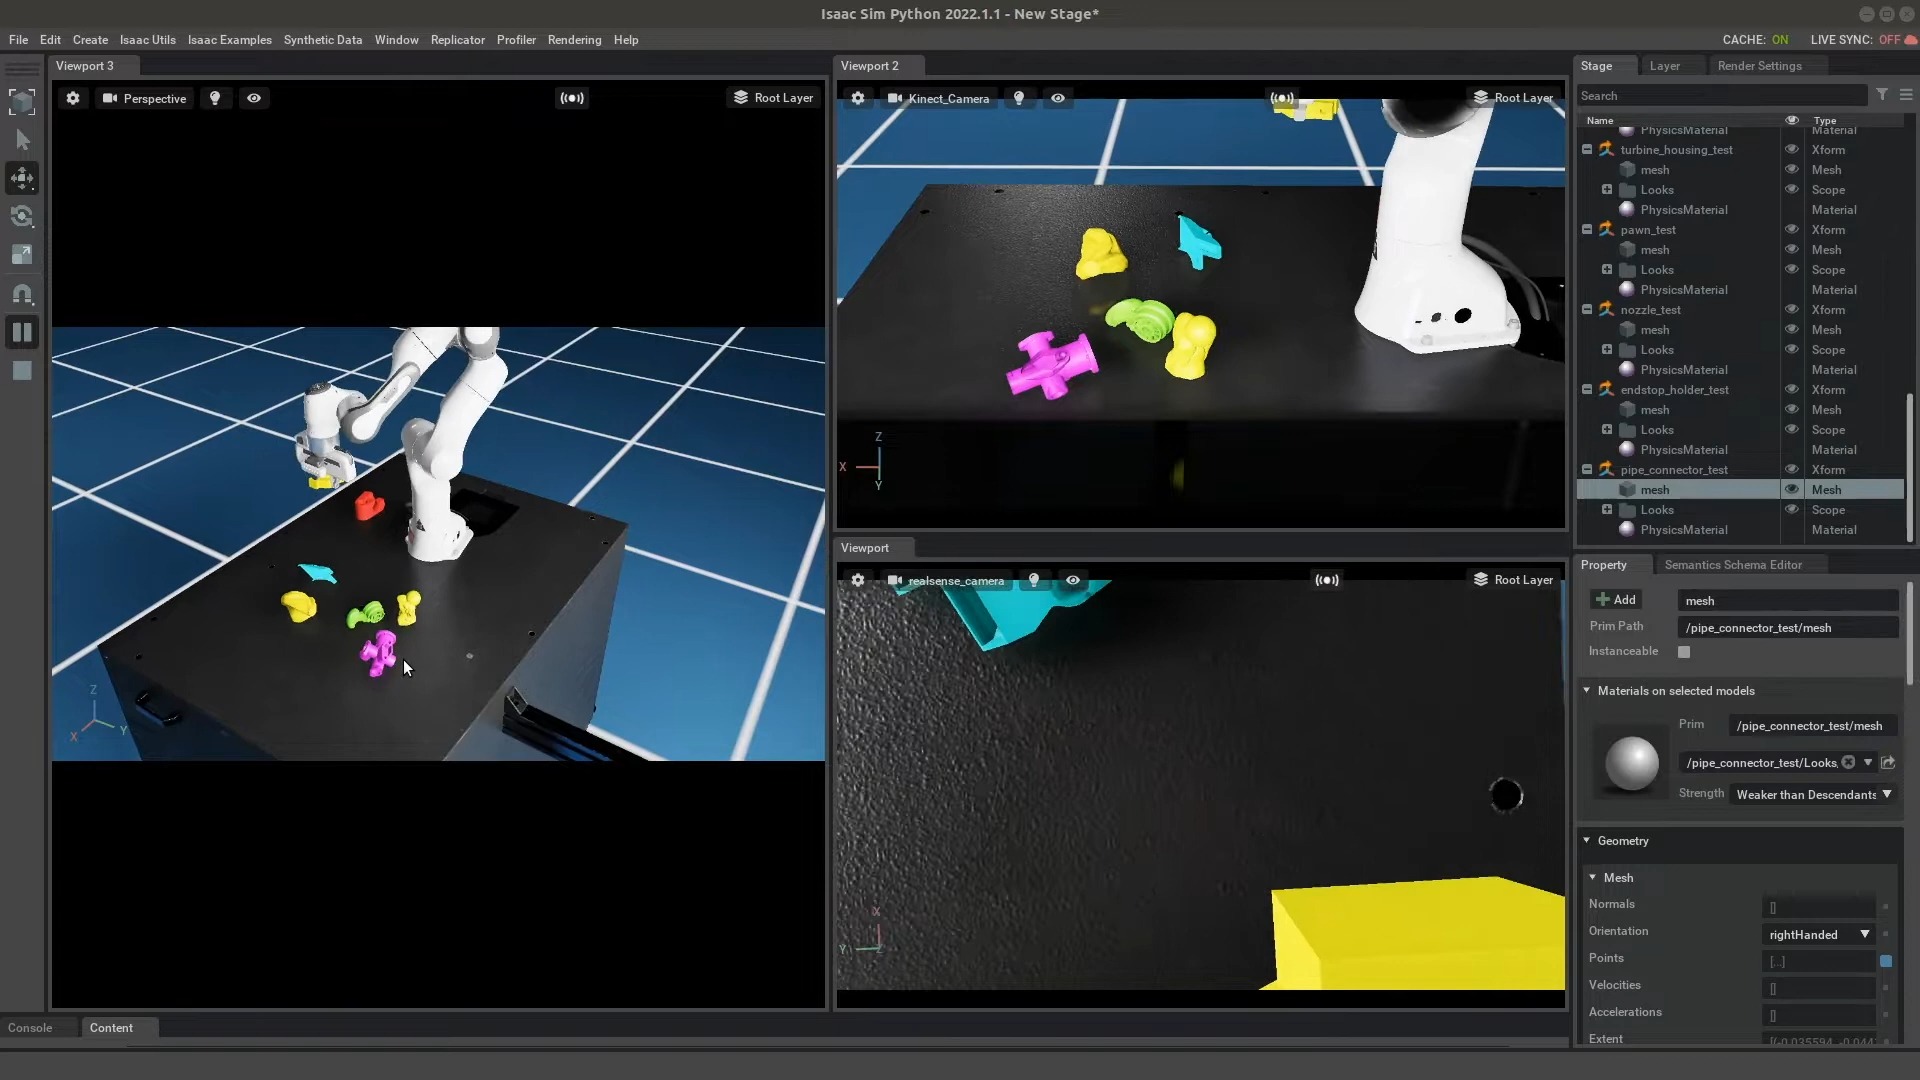Stop the simulation
The height and width of the screenshot is (1080, 1920).
click(x=22, y=371)
